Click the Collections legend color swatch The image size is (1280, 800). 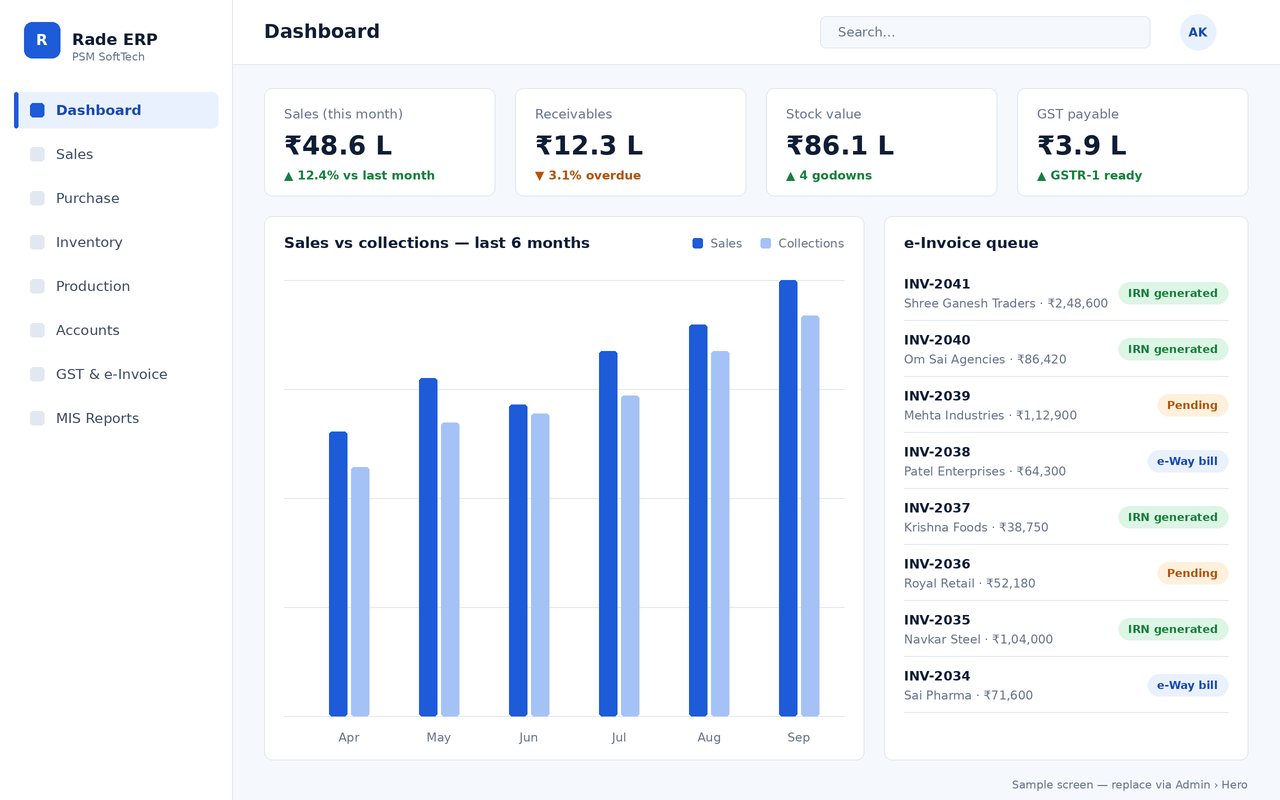(x=766, y=243)
